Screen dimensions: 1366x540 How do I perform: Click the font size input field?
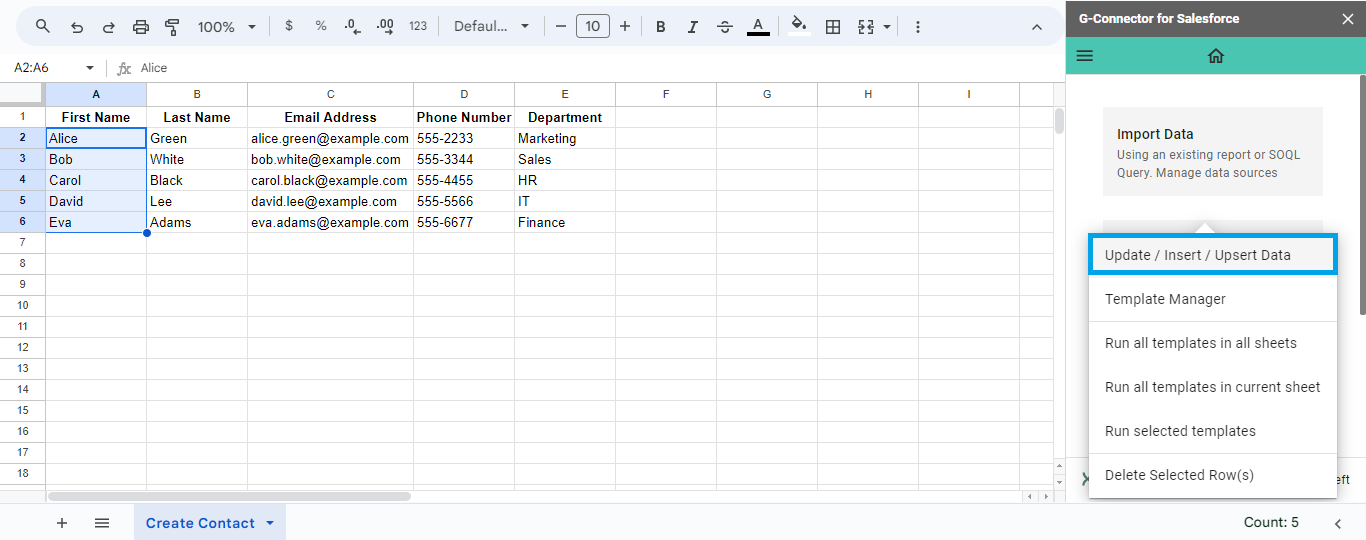(593, 27)
